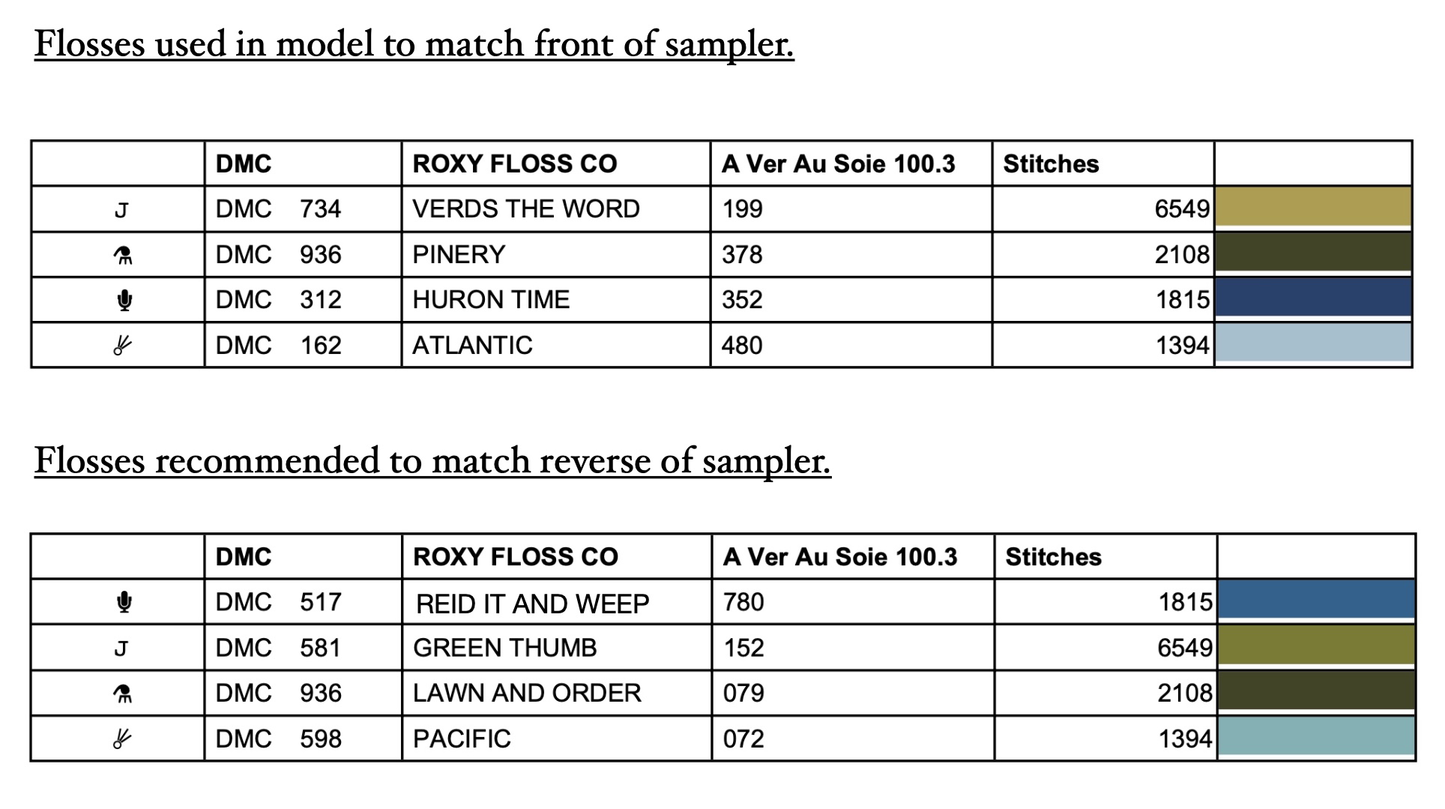Click the J symbol in GREEN THUMB row
The height and width of the screenshot is (809, 1445).
click(x=120, y=649)
